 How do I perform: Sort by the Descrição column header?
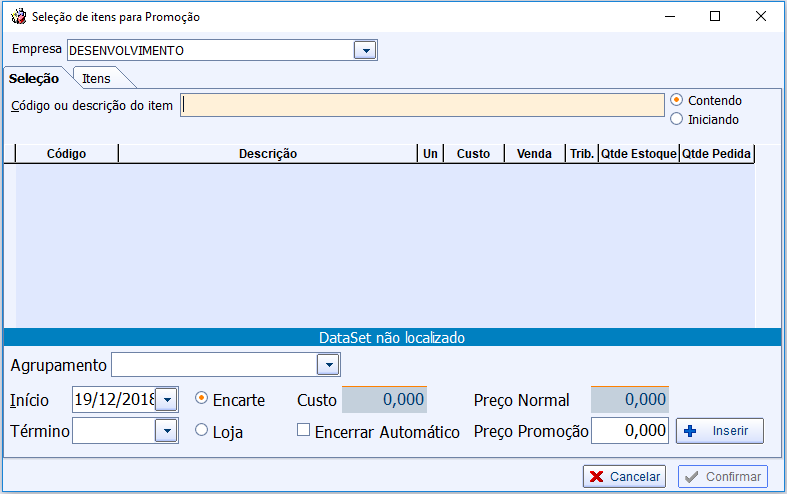(x=267, y=154)
